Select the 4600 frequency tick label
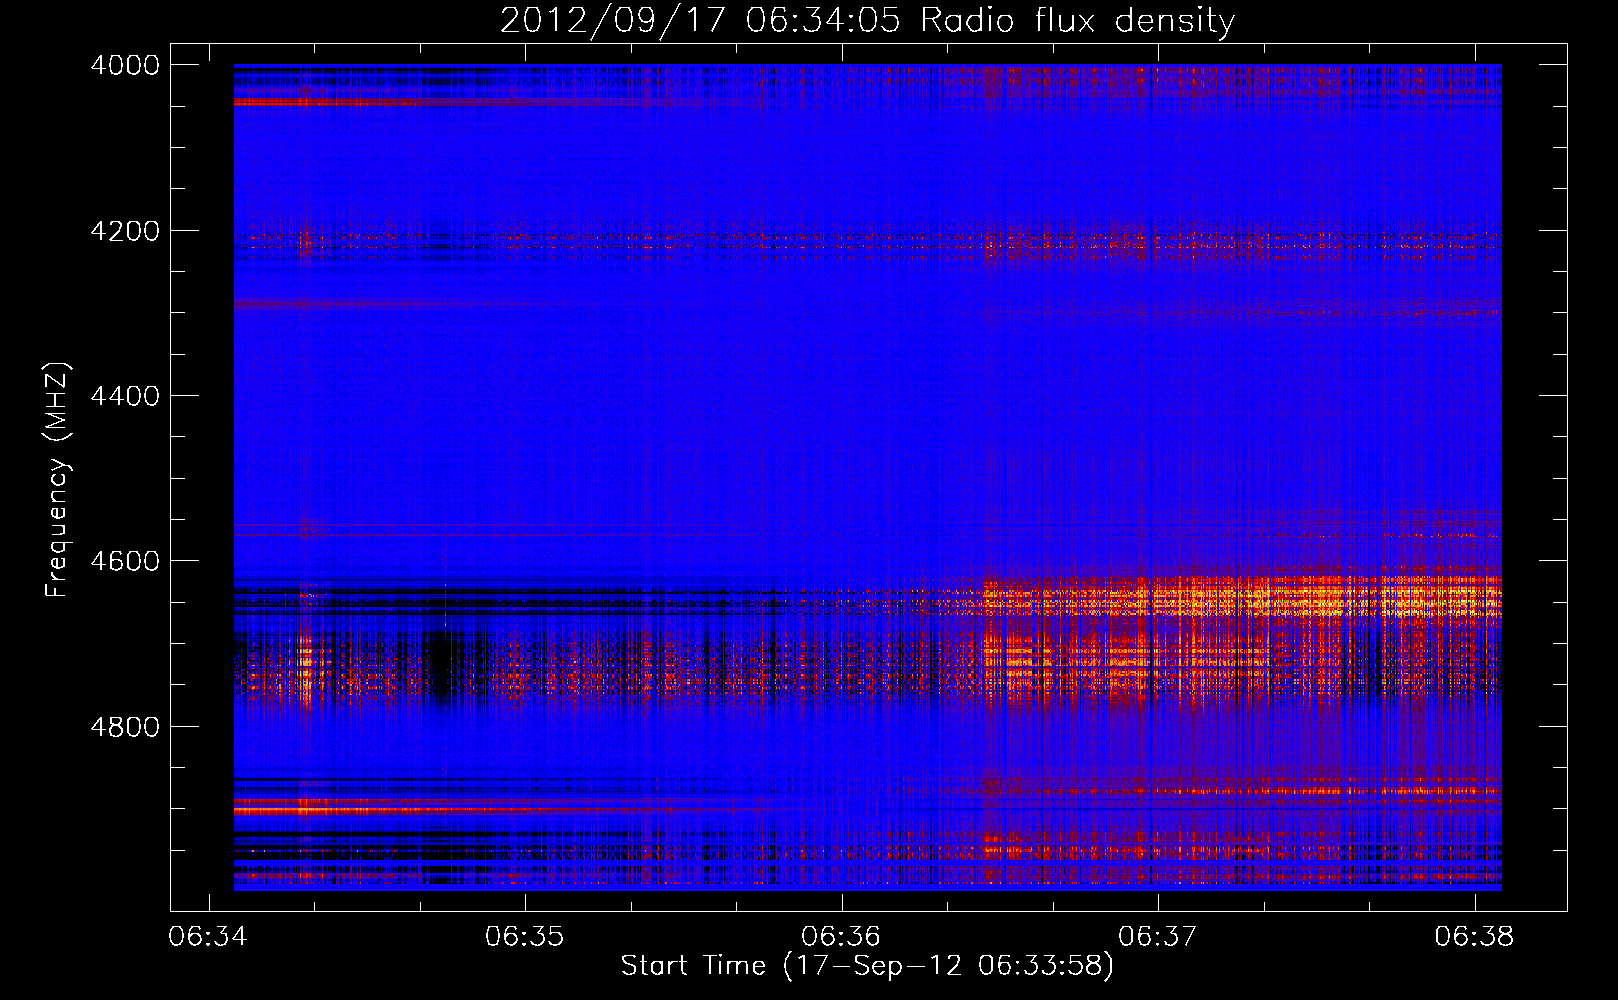The width and height of the screenshot is (1618, 1000). click(x=125, y=561)
